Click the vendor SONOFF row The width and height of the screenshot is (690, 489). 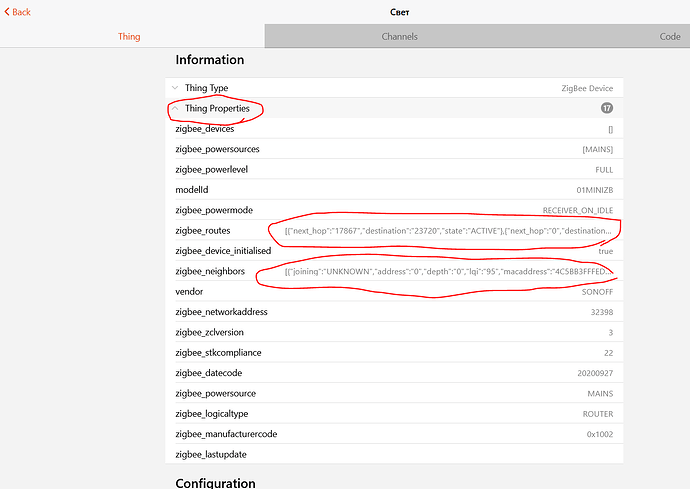pos(395,291)
